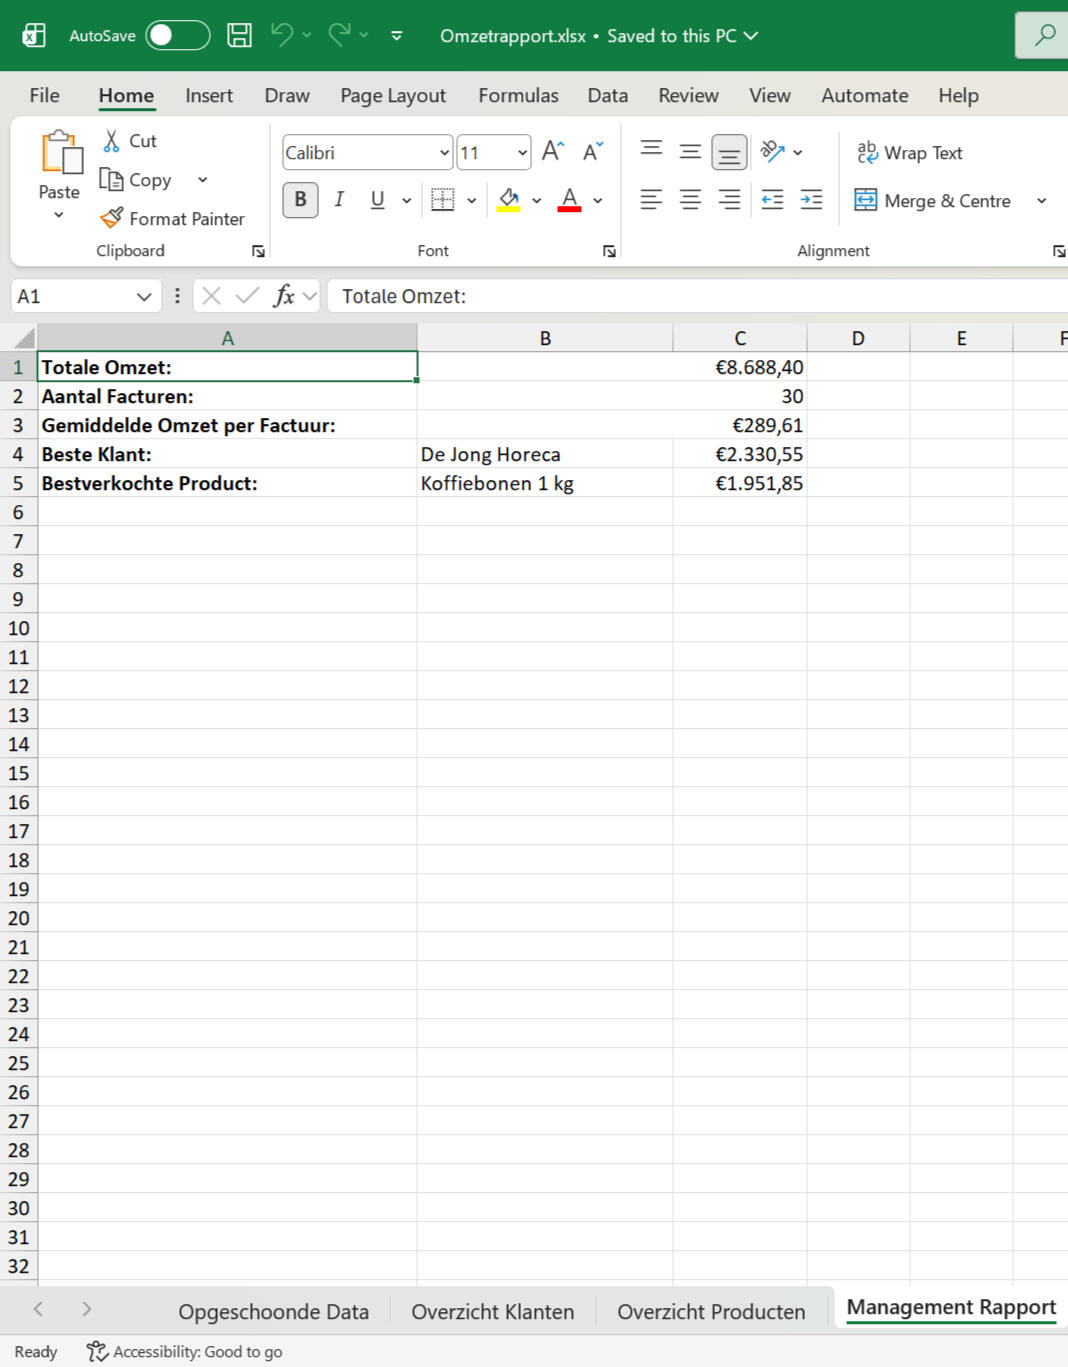Click the Save icon in title bar
Image resolution: width=1068 pixels, height=1367 pixels.
pyautogui.click(x=239, y=35)
